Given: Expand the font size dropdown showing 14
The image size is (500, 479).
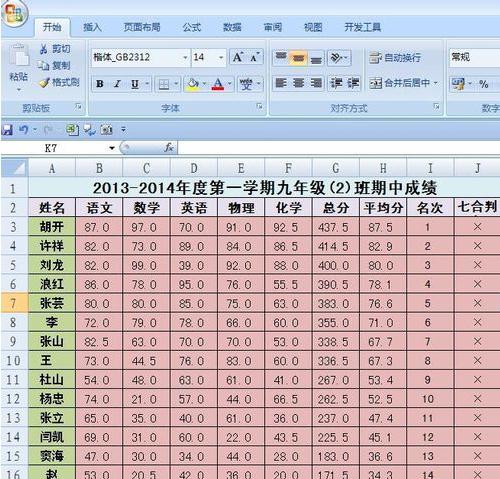Looking at the screenshot, I should (x=221, y=58).
